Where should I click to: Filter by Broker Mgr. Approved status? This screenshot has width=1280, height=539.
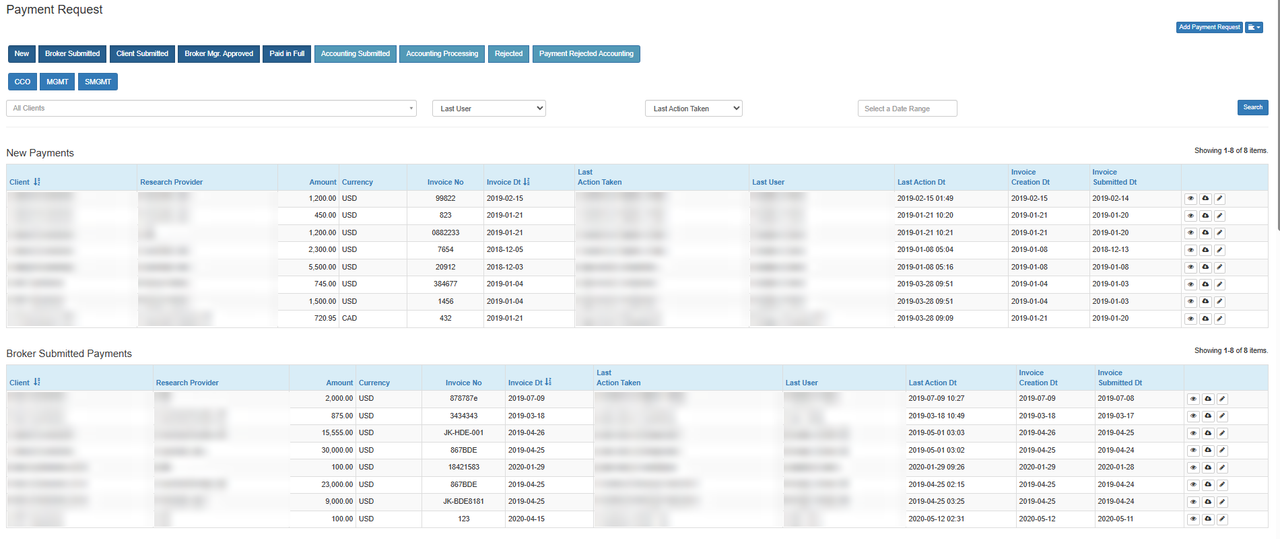(x=219, y=53)
